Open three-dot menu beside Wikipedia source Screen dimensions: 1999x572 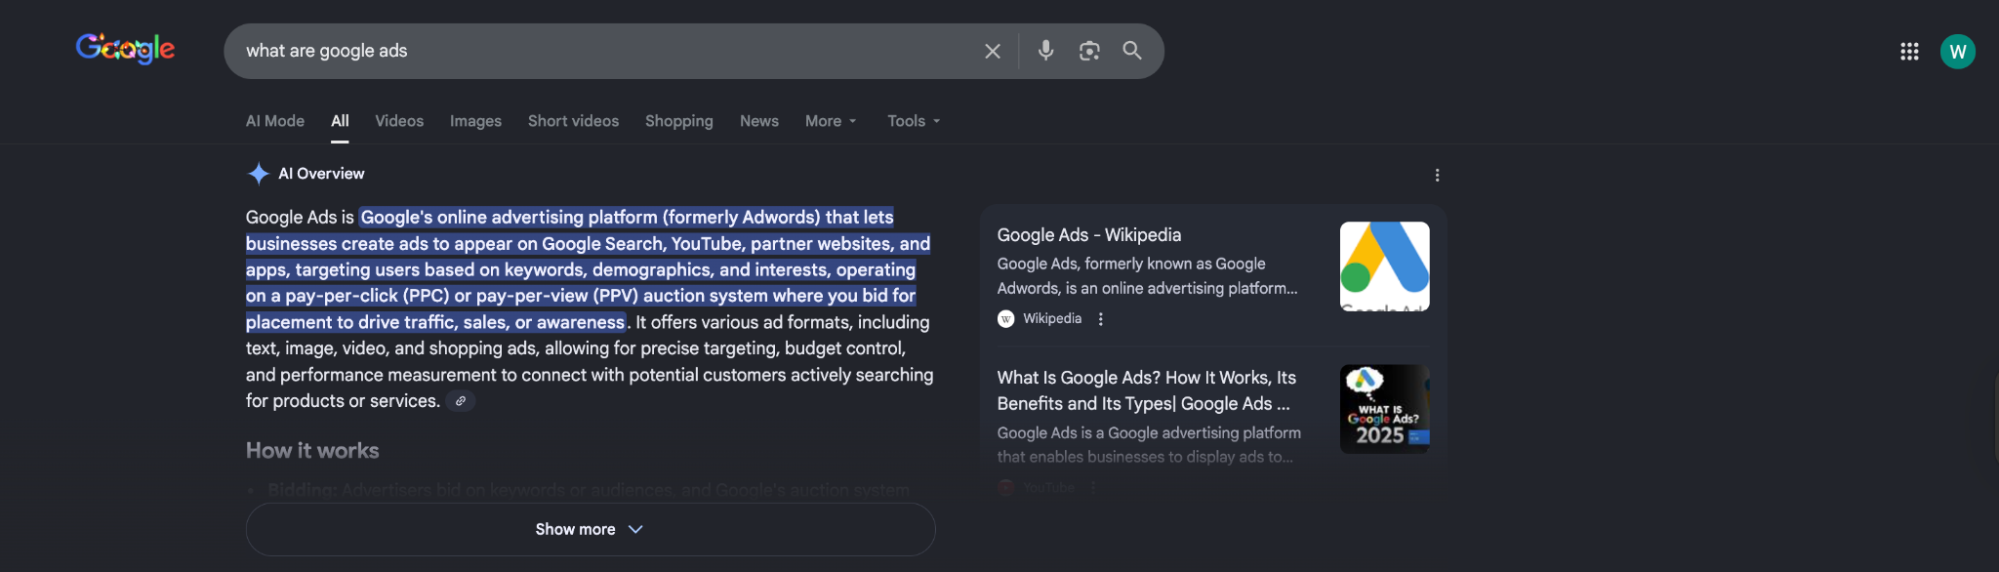click(1101, 319)
